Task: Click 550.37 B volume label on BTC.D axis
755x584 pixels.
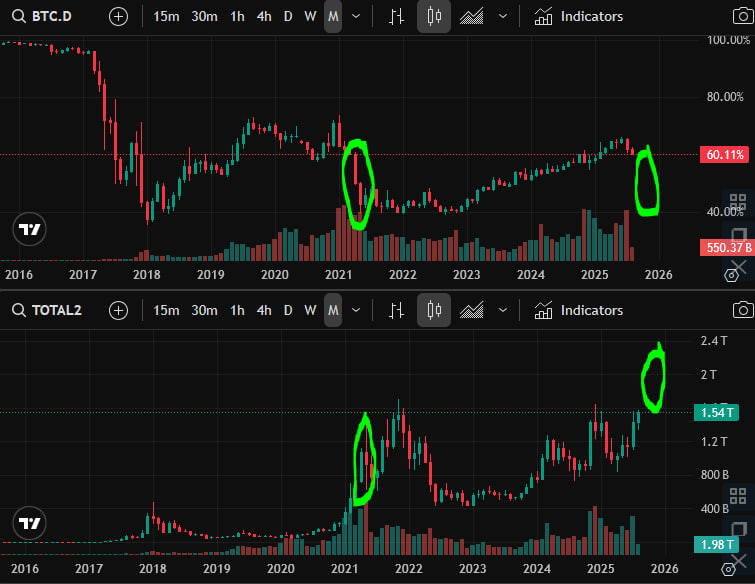Action: 727,247
